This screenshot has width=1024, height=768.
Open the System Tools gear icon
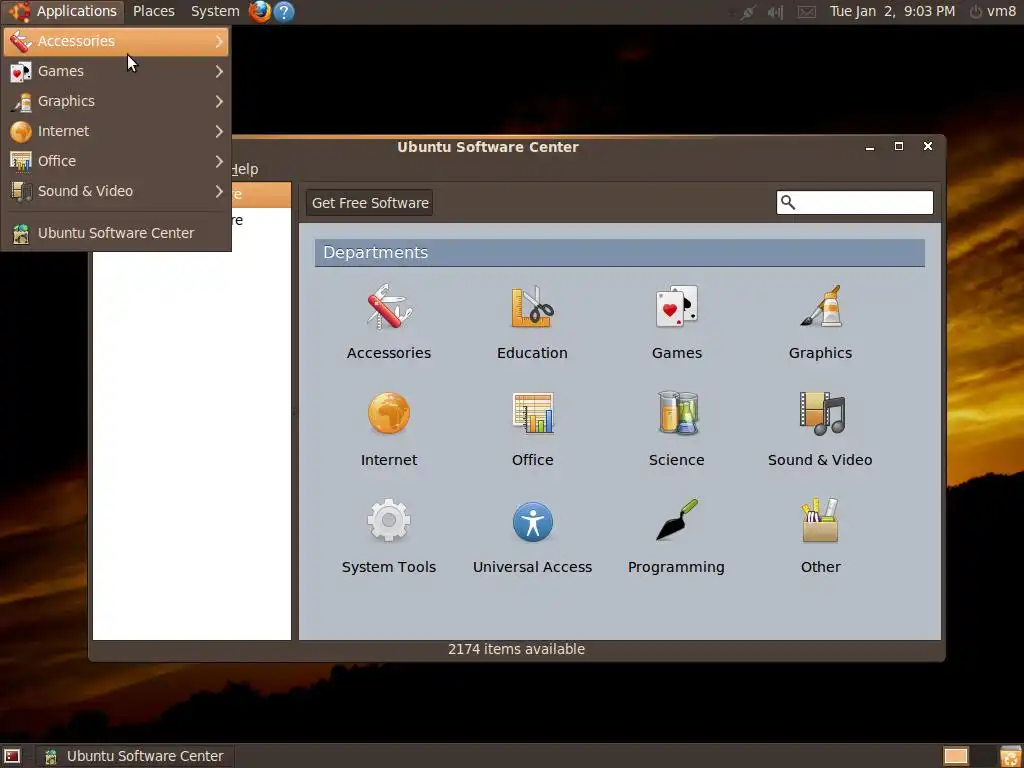pos(389,520)
